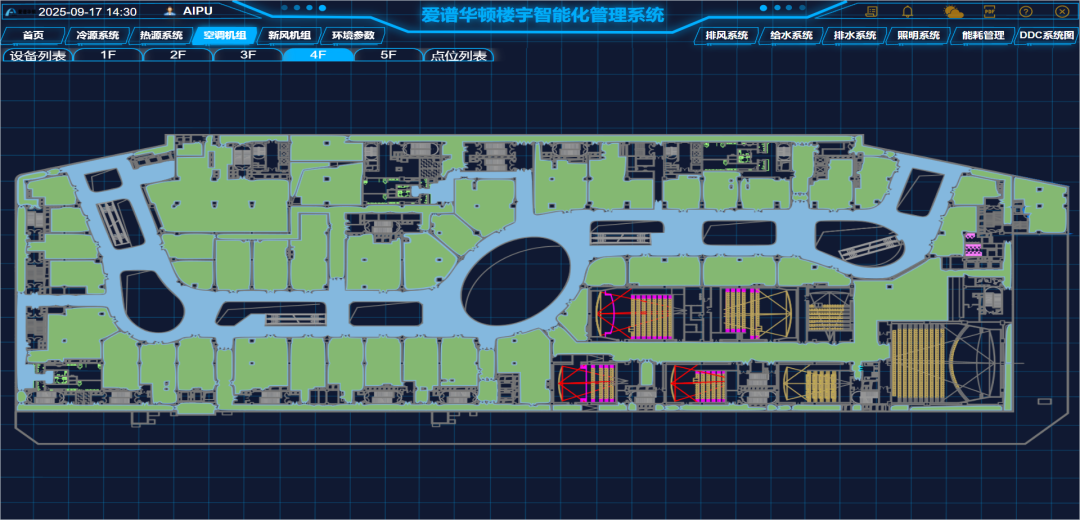Select the 2F floor tab
This screenshot has width=1080, height=520.
[178, 55]
